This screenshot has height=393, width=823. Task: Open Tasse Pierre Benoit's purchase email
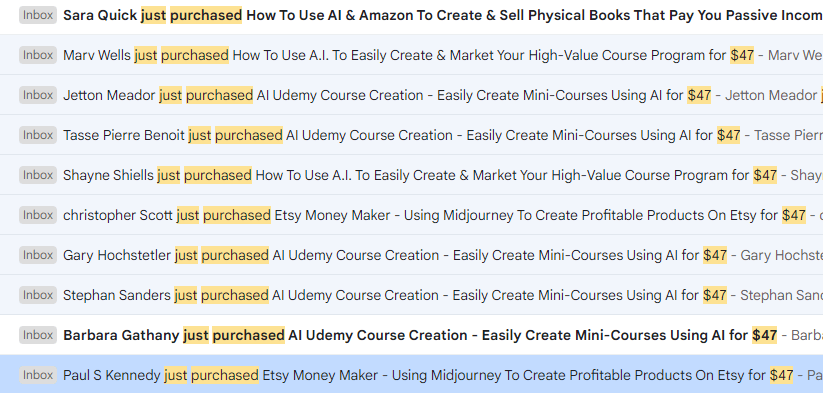[x=412, y=135]
